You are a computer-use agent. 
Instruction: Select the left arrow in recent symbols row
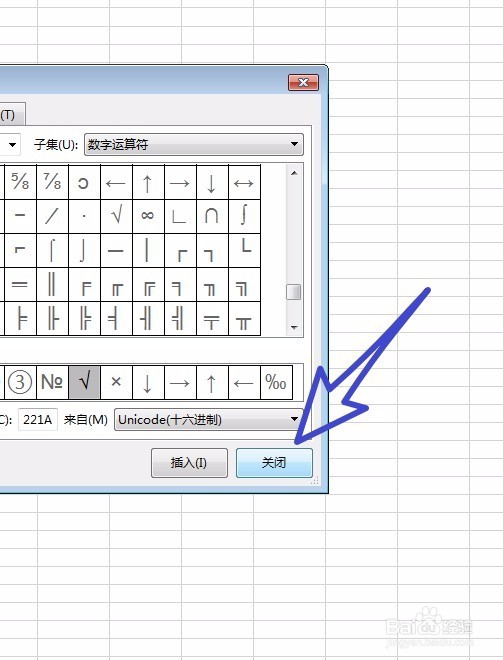tap(245, 382)
